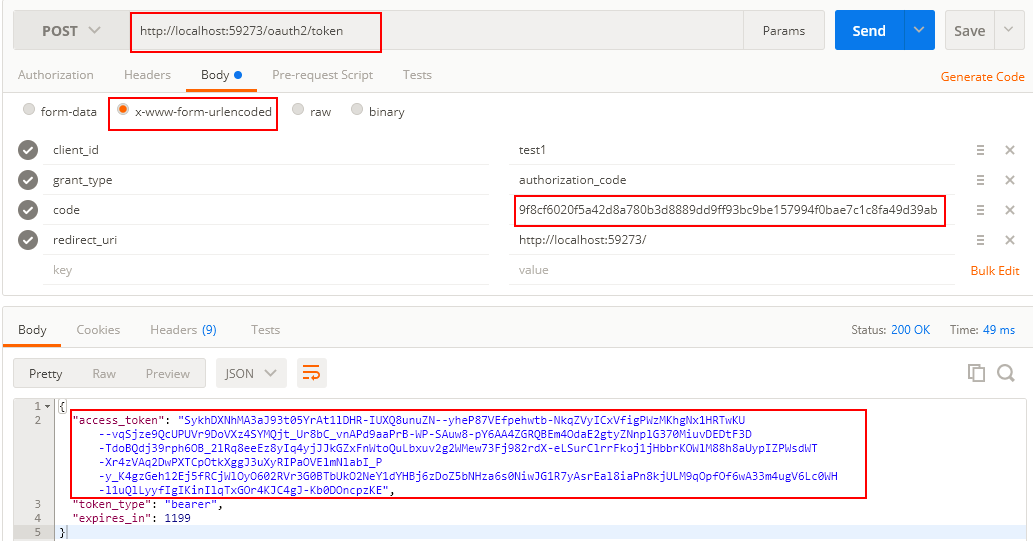The image size is (1033, 541).
Task: Uncheck the grant_type parameter row
Action: pos(28,180)
